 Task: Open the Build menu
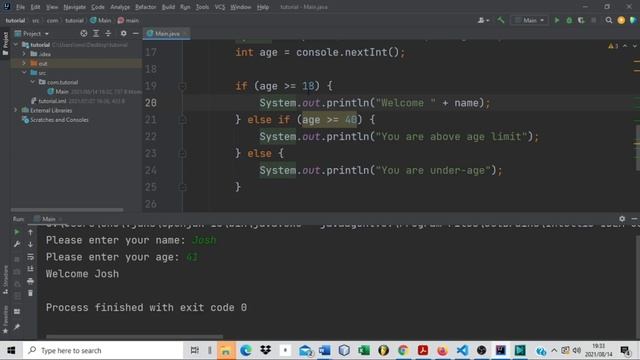tap(168, 7)
